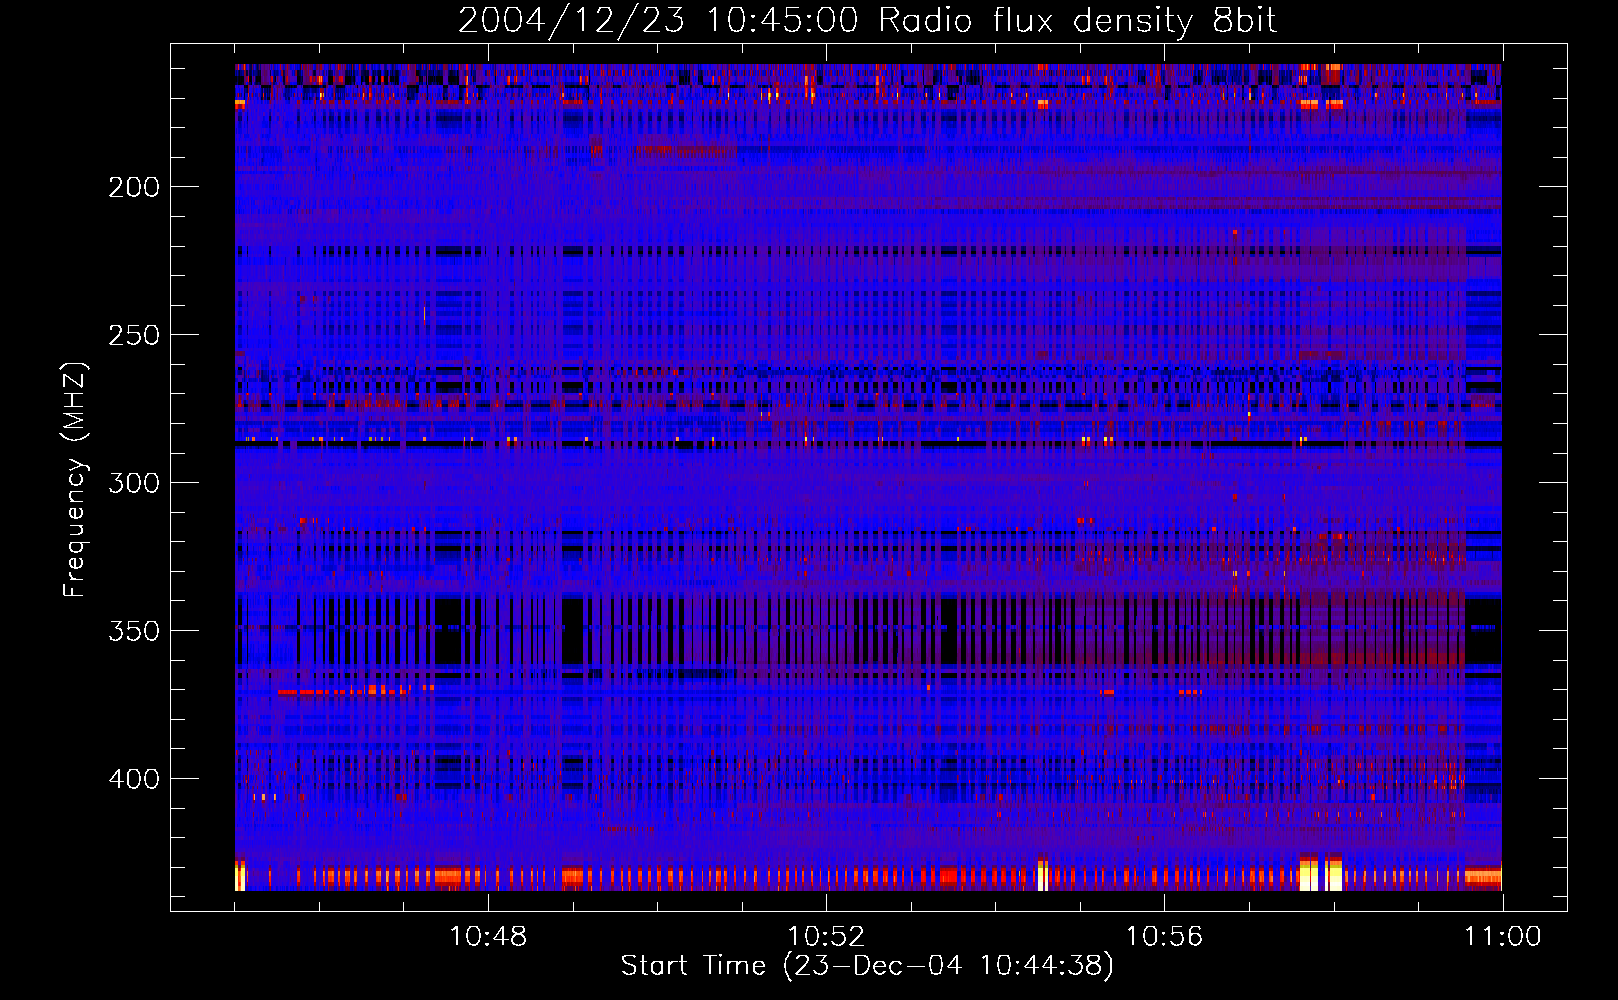Click the plot title '2004/12/23 10:45:00 Radio flux density 8bit'

(x=867, y=21)
